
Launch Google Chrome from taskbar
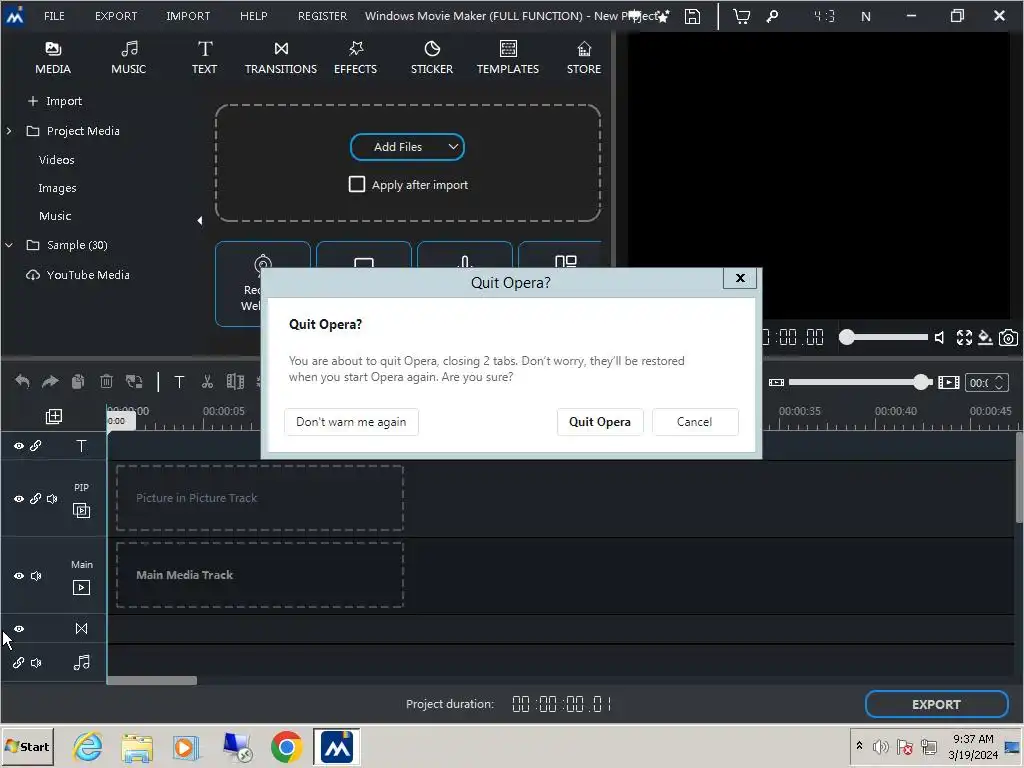[287, 747]
